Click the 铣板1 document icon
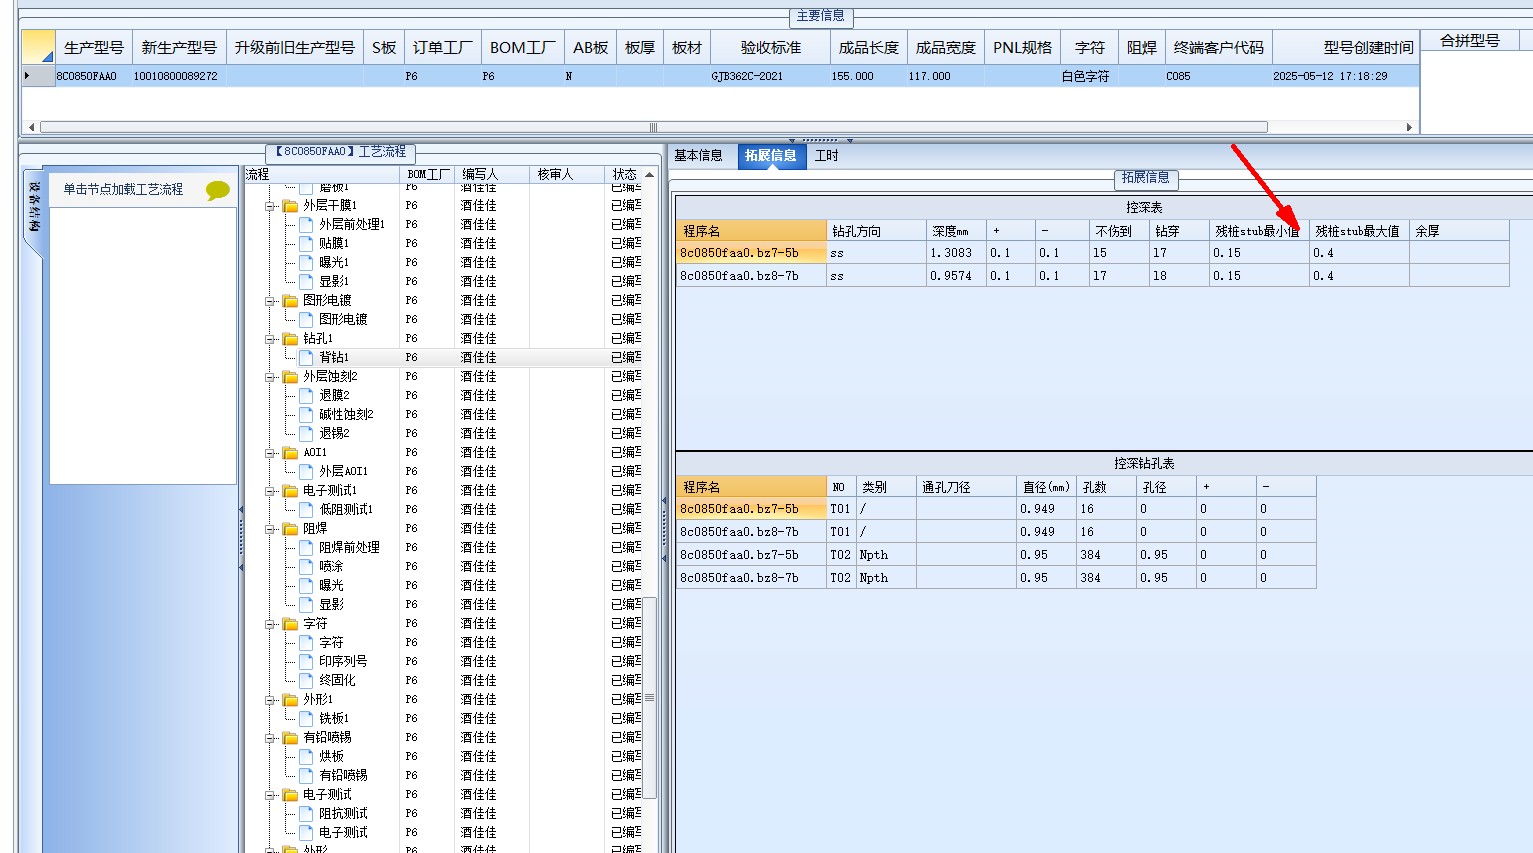Viewport: 1533px width, 853px height. click(x=307, y=718)
